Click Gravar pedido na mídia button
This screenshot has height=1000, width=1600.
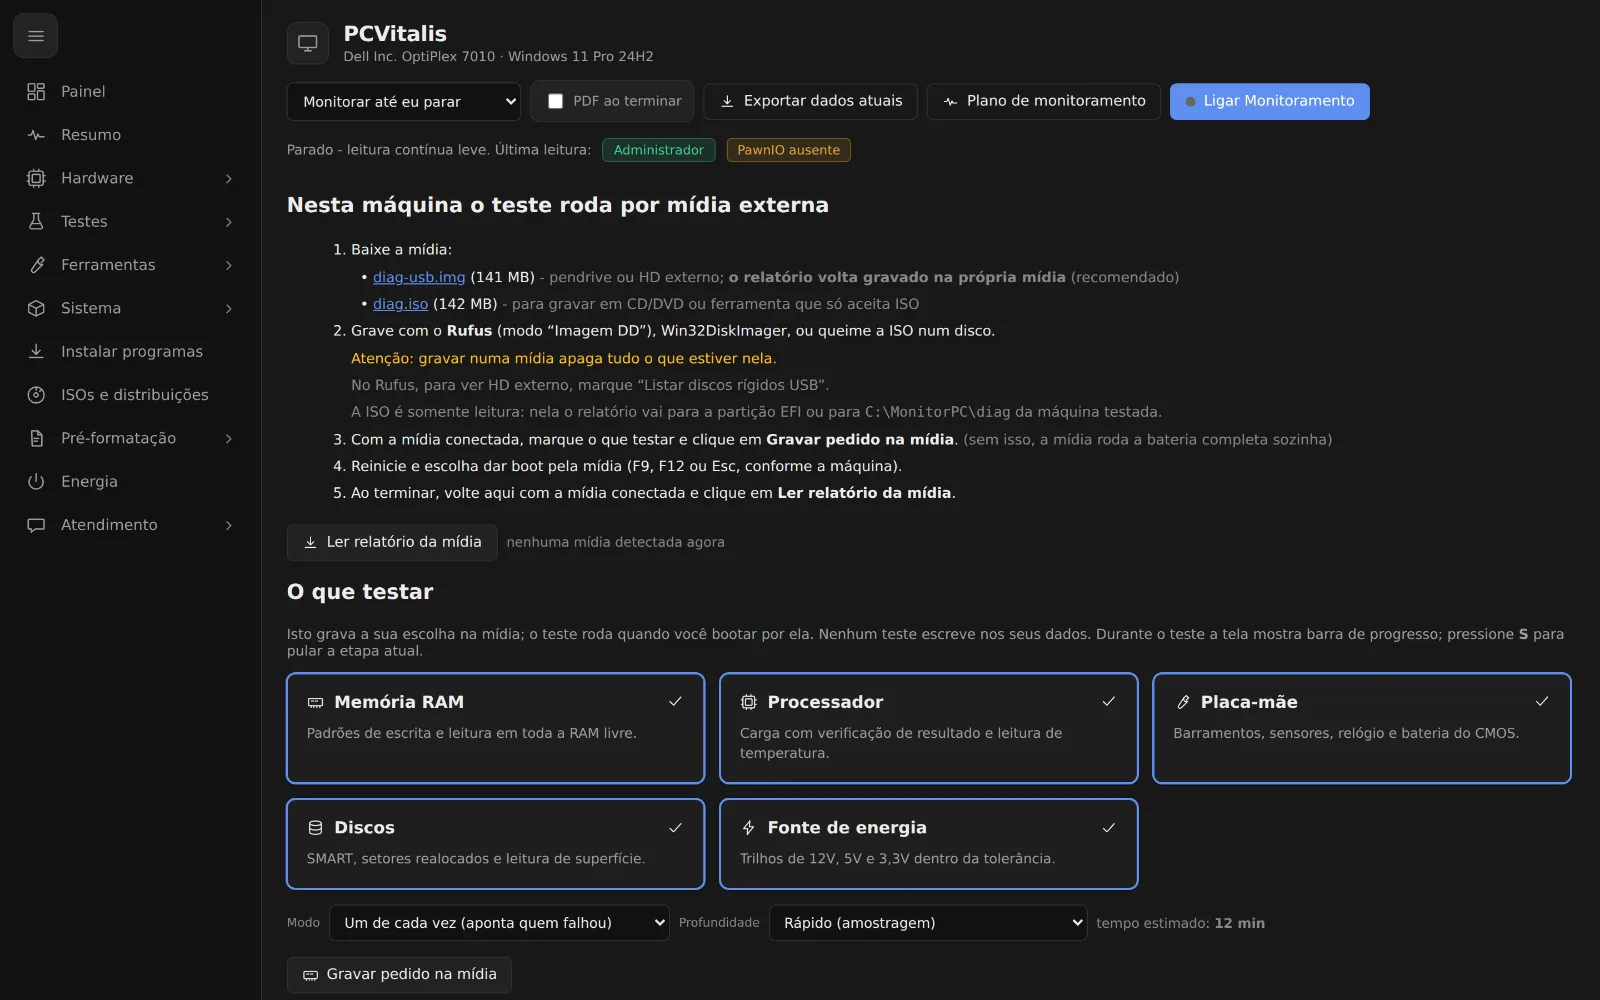399,975
